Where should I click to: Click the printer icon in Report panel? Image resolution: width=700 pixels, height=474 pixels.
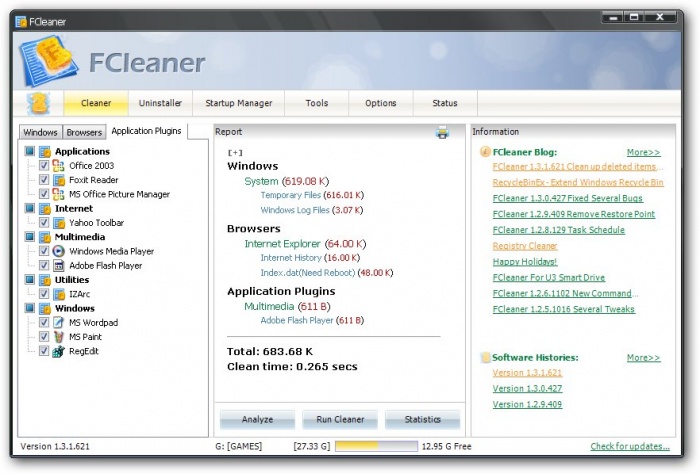(442, 132)
